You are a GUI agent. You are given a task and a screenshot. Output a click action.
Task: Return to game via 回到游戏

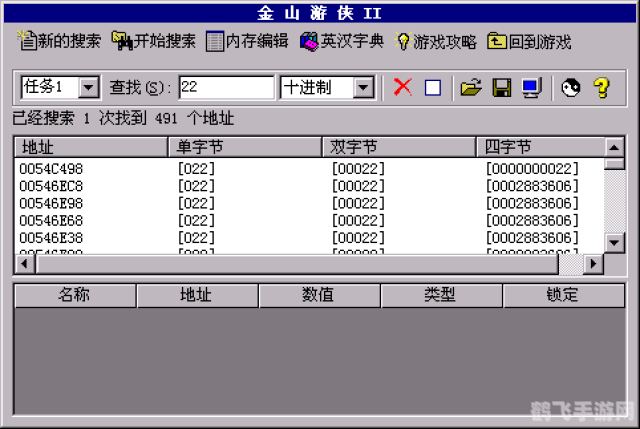529,41
